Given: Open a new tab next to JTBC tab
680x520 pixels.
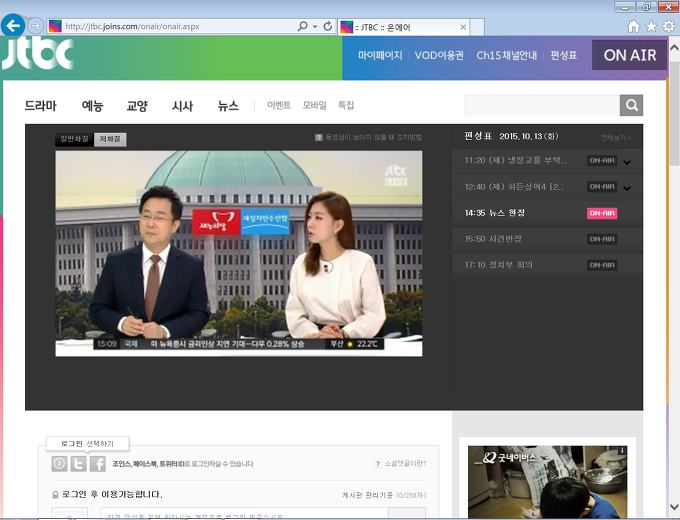Looking at the screenshot, I should click(477, 27).
